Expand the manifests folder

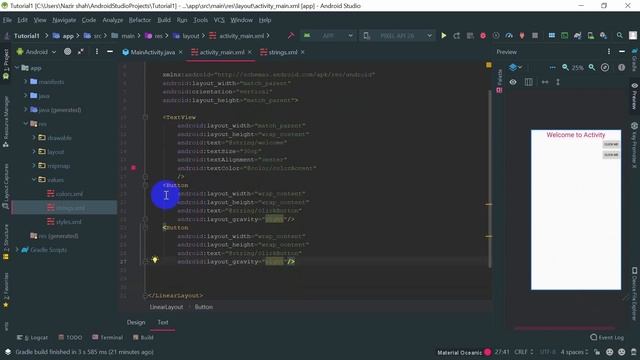pyautogui.click(x=26, y=82)
